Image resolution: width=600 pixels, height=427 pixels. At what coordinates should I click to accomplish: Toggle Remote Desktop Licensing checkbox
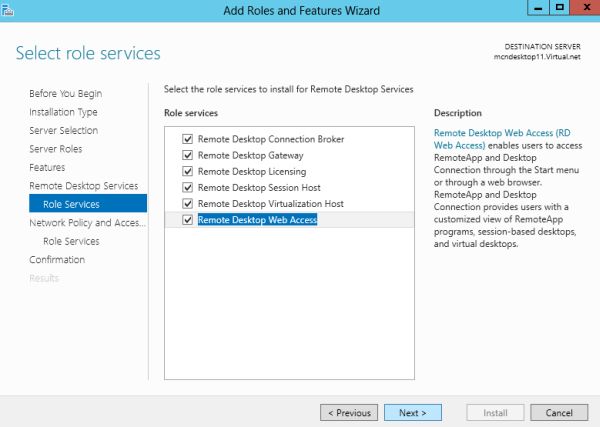click(187, 172)
